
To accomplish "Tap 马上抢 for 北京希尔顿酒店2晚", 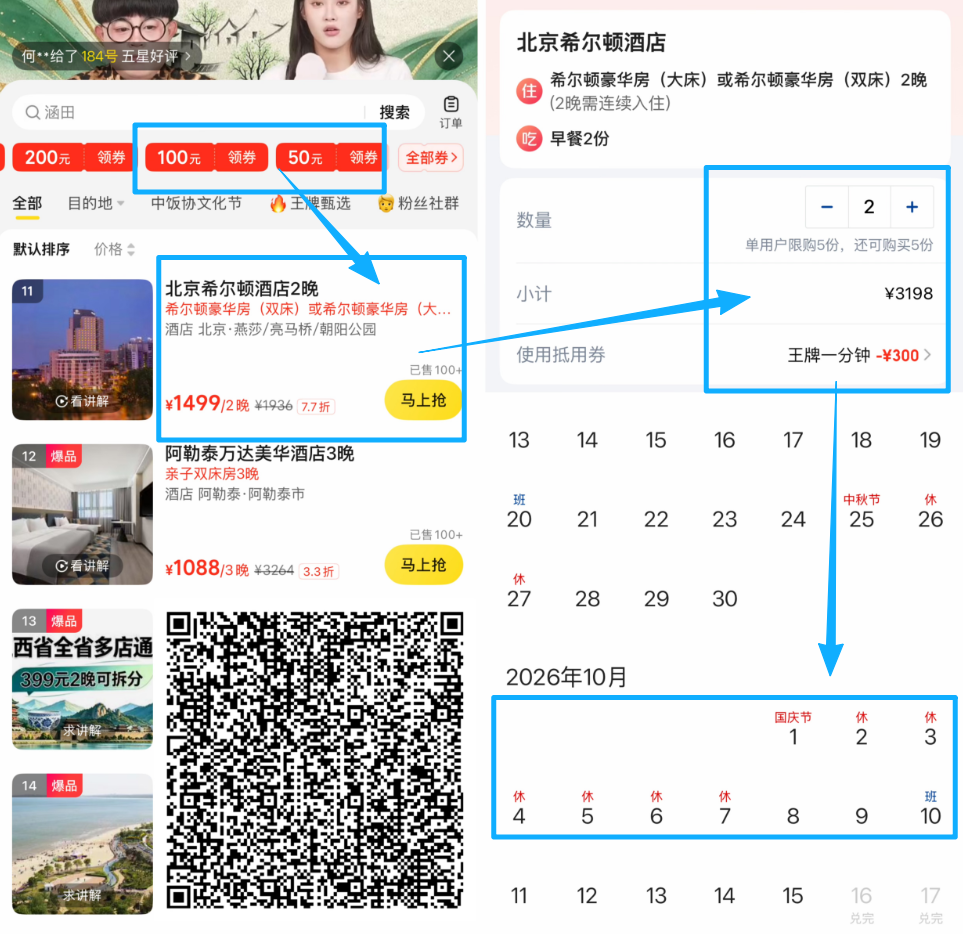I will click(423, 400).
